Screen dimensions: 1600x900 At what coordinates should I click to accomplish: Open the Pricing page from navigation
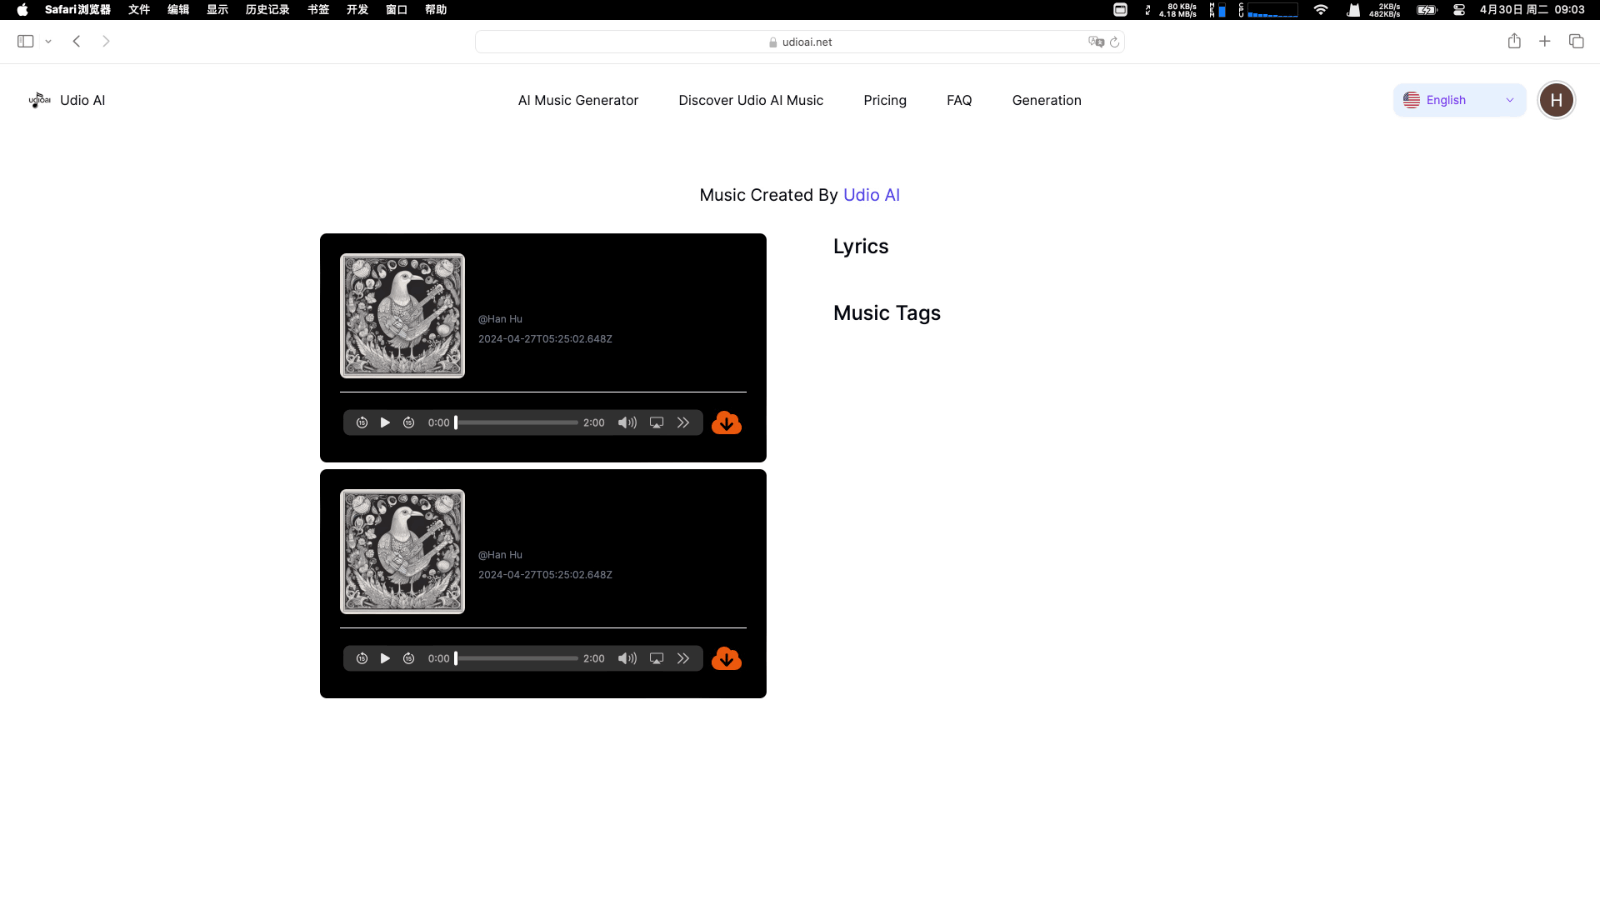885,100
